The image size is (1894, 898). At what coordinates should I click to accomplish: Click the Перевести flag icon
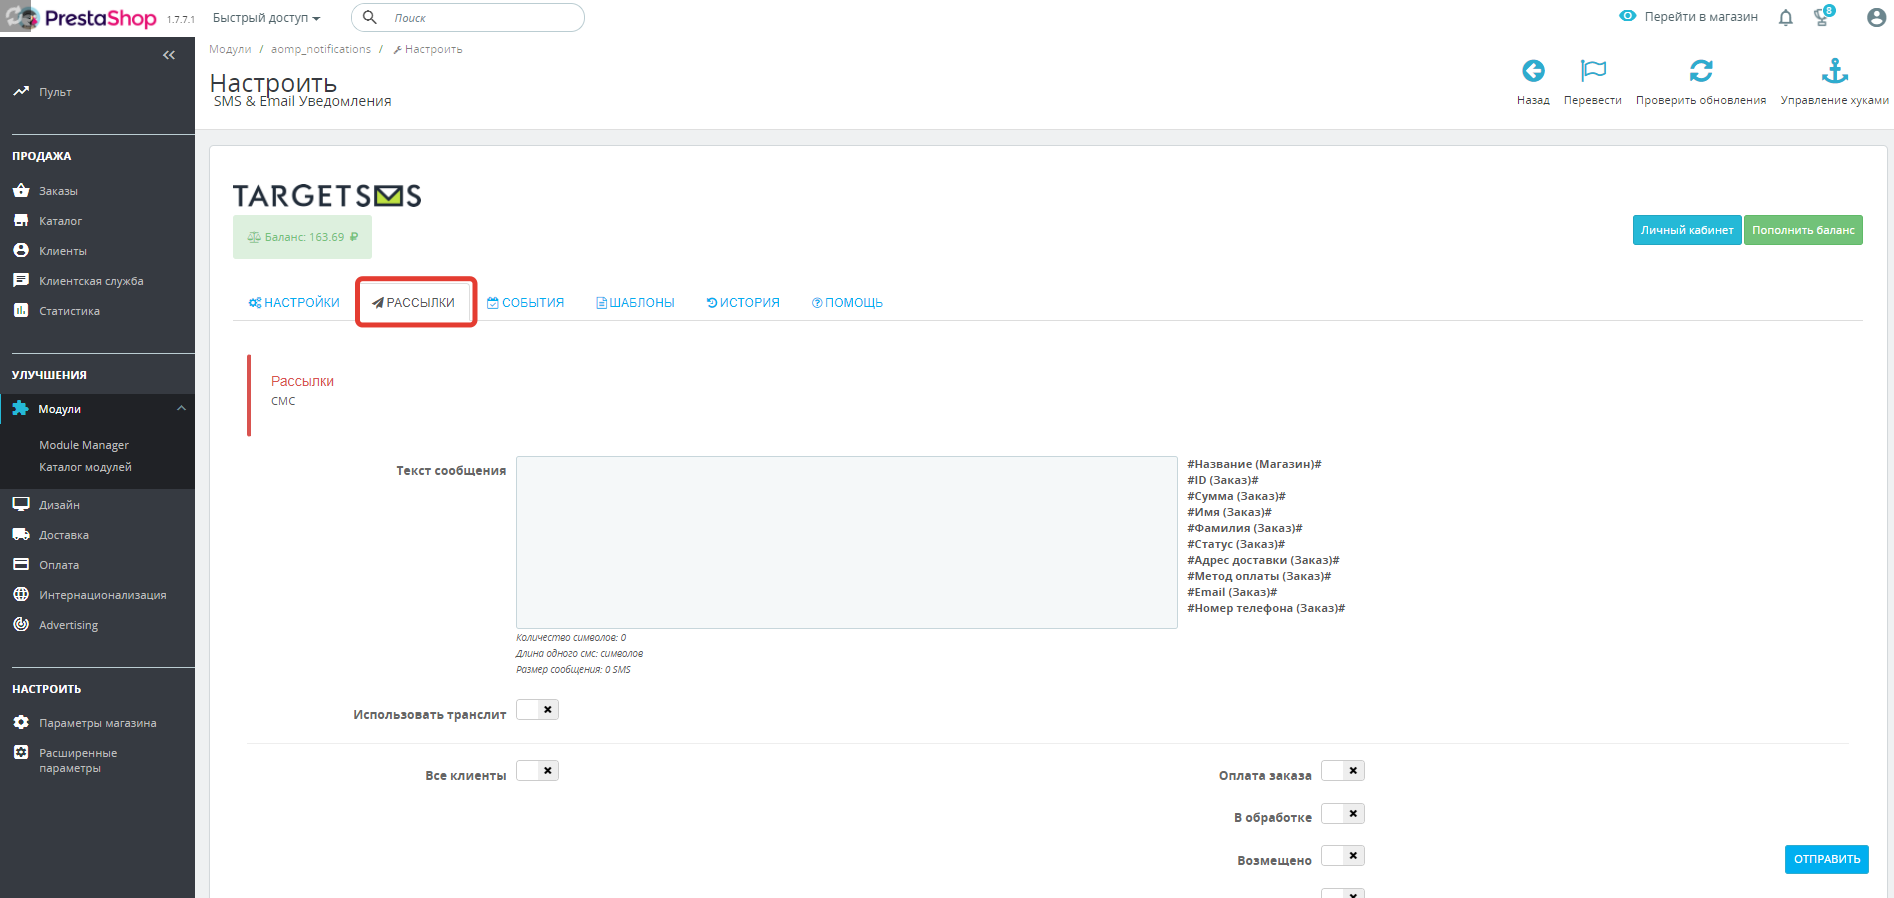tap(1593, 71)
